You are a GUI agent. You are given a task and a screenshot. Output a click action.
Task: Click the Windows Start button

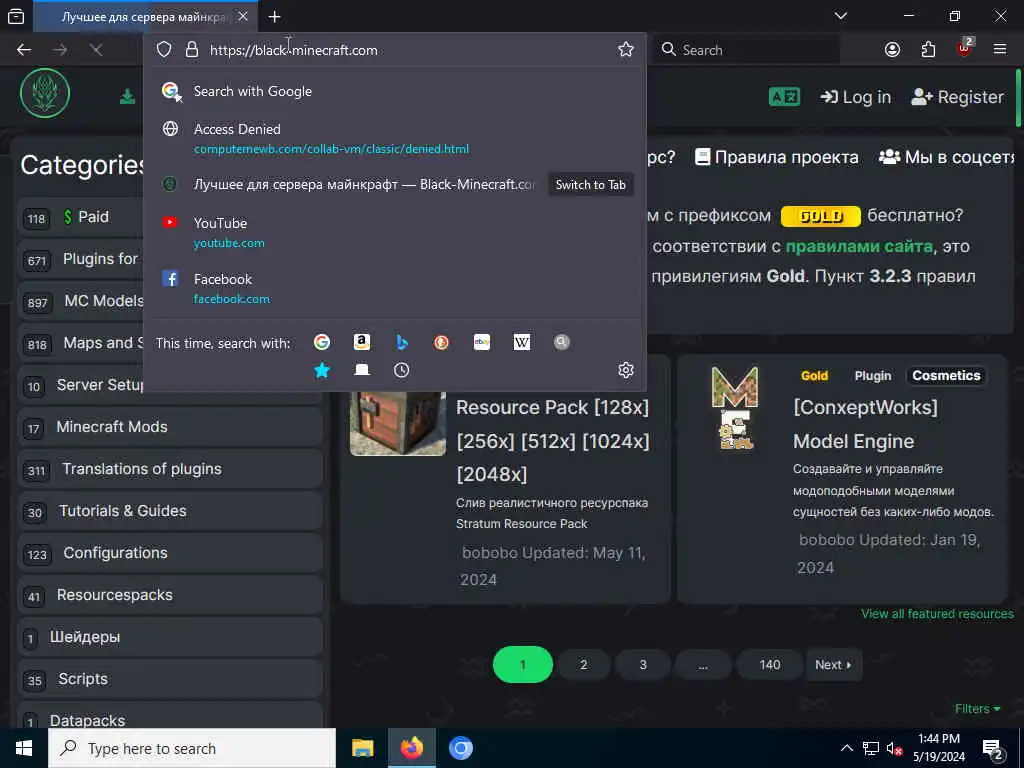(24, 748)
